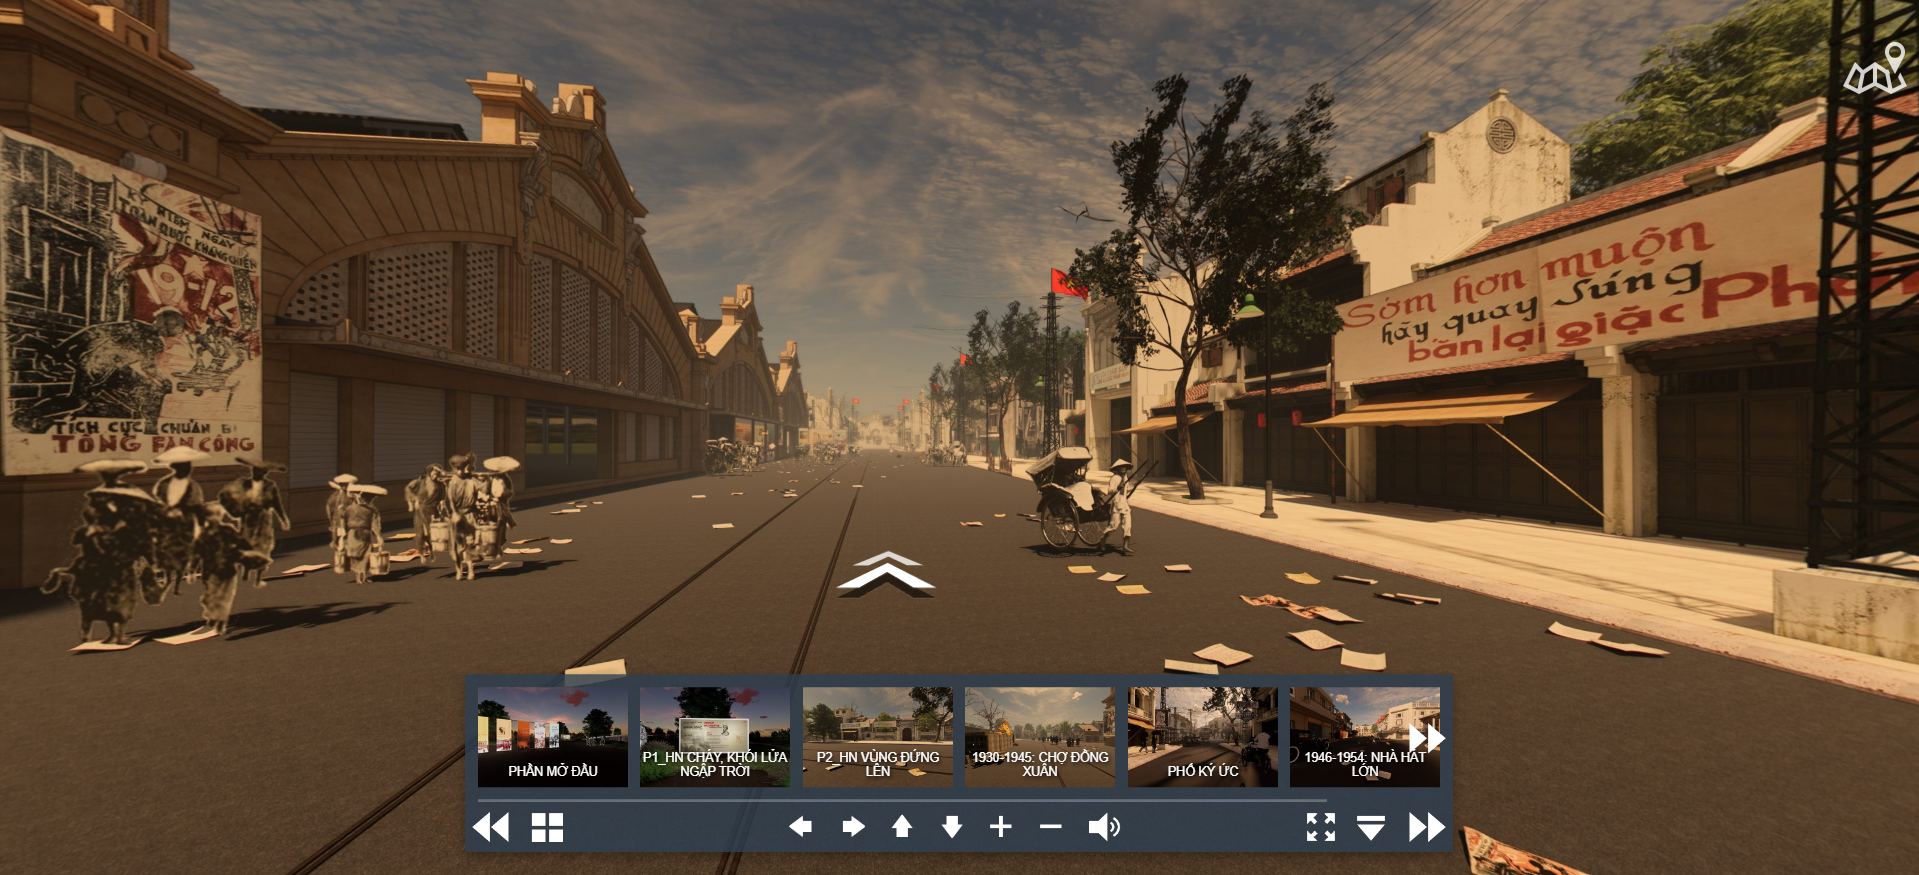Screen dimensions: 1919x875
Task: Tilt view down with the down arrow
Action: 952,827
